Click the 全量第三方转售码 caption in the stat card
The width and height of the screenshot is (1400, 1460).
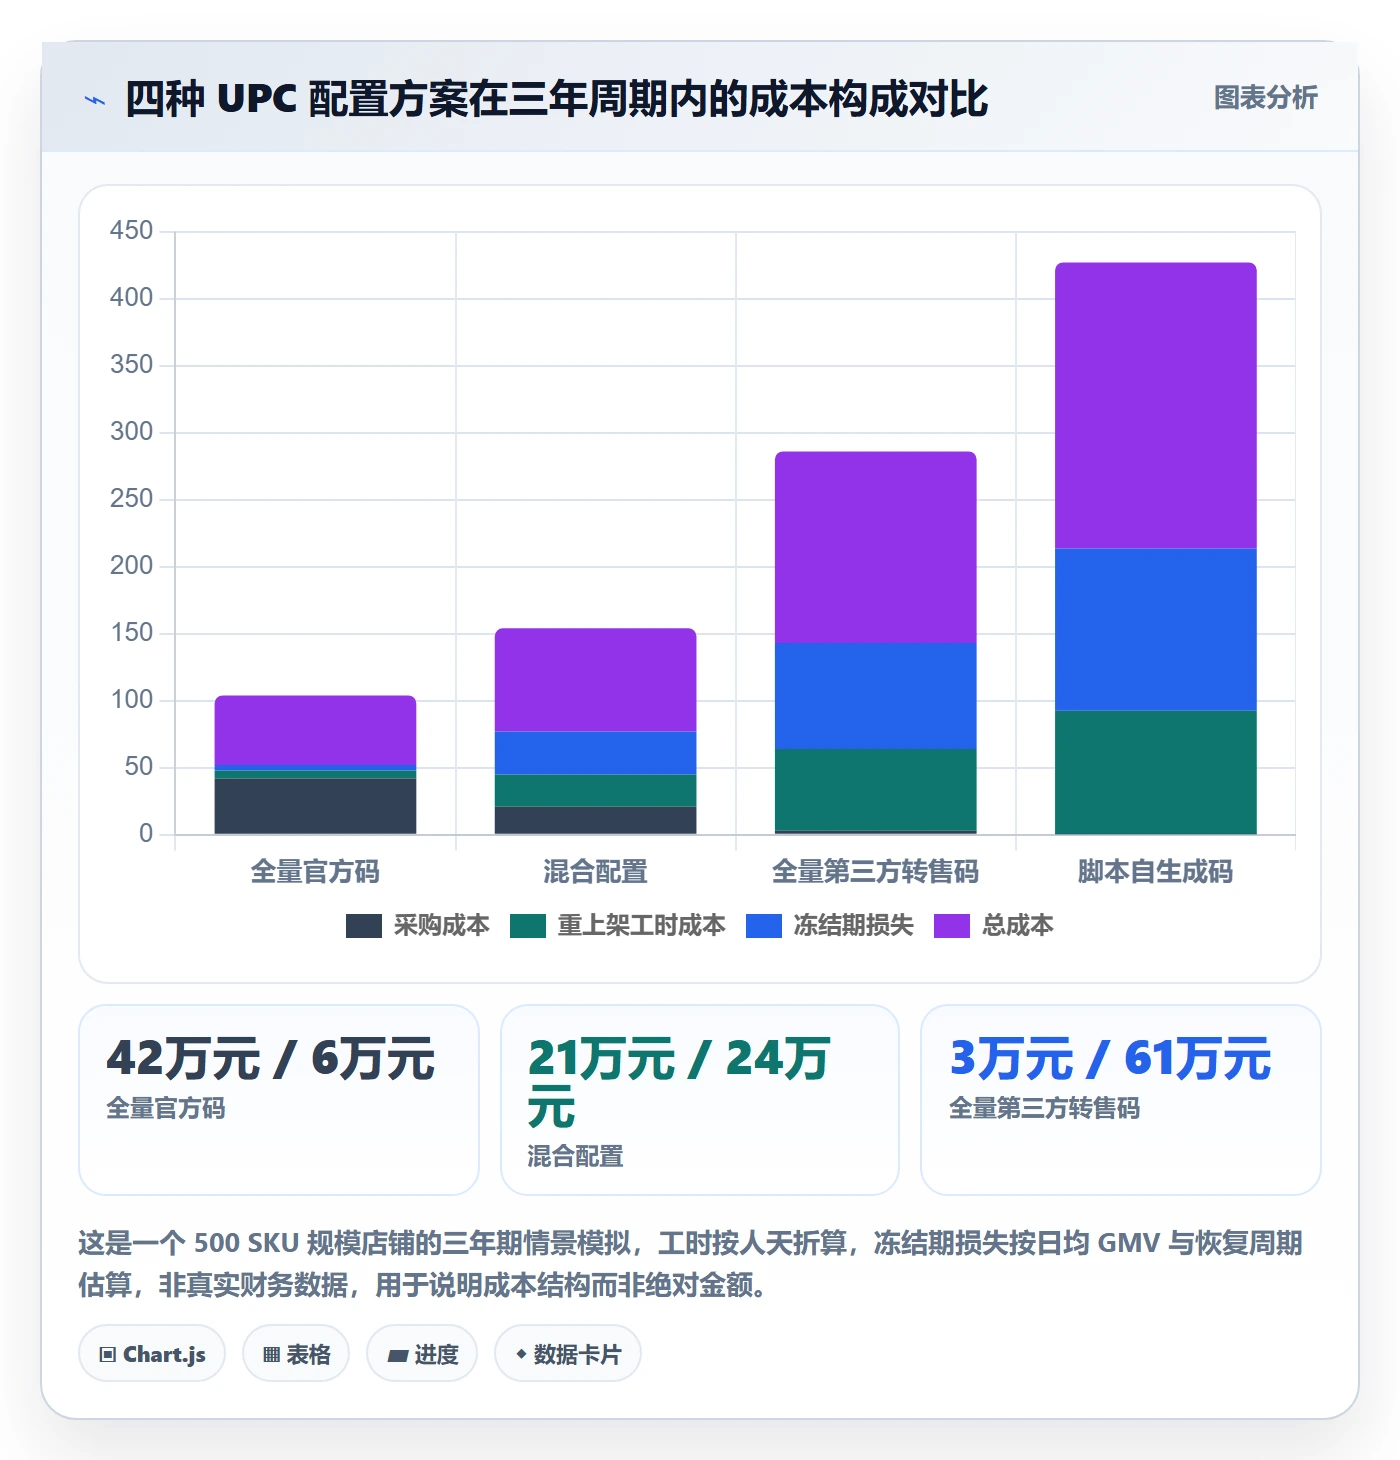[1044, 1108]
